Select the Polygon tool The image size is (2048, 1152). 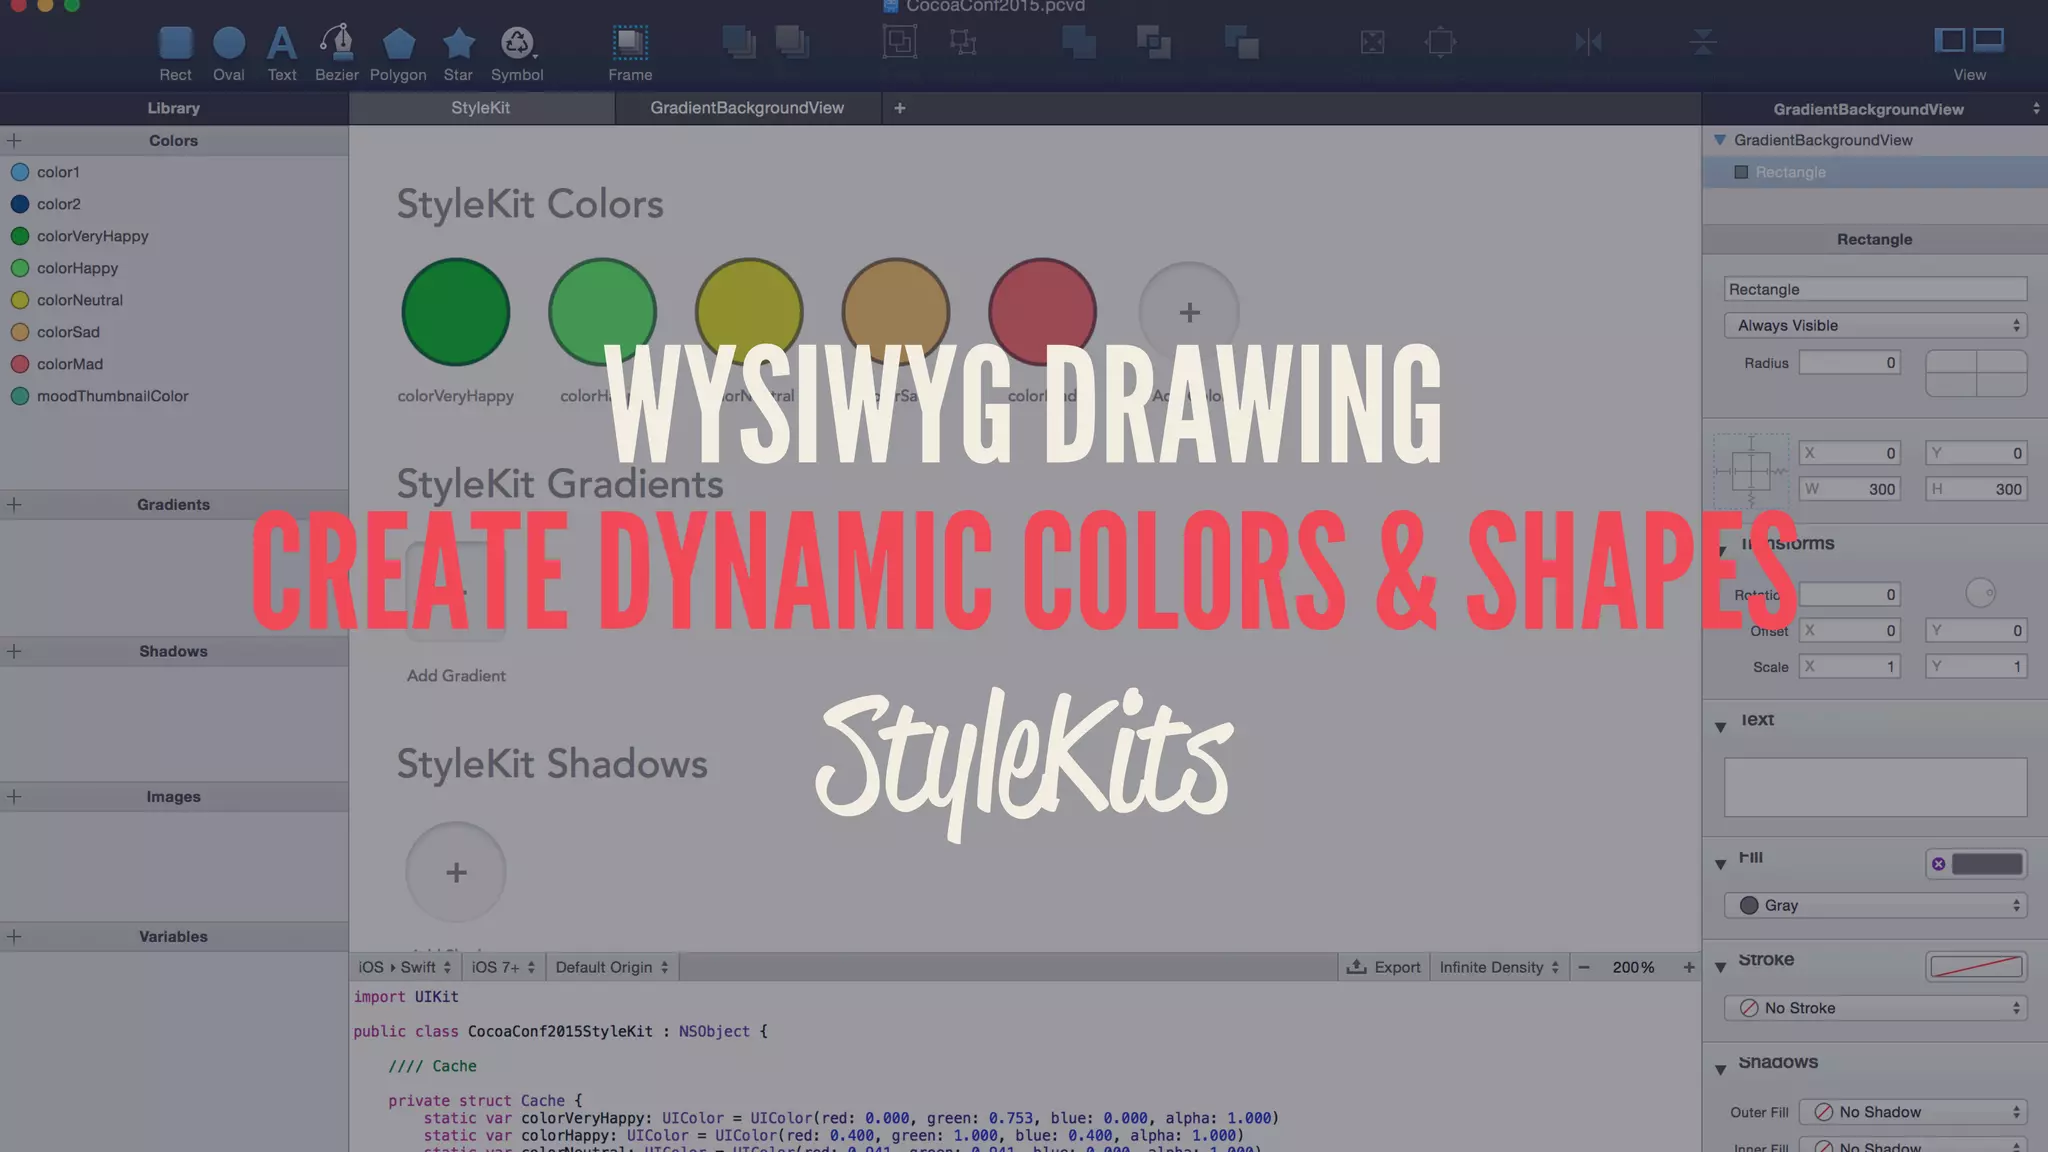398,54
